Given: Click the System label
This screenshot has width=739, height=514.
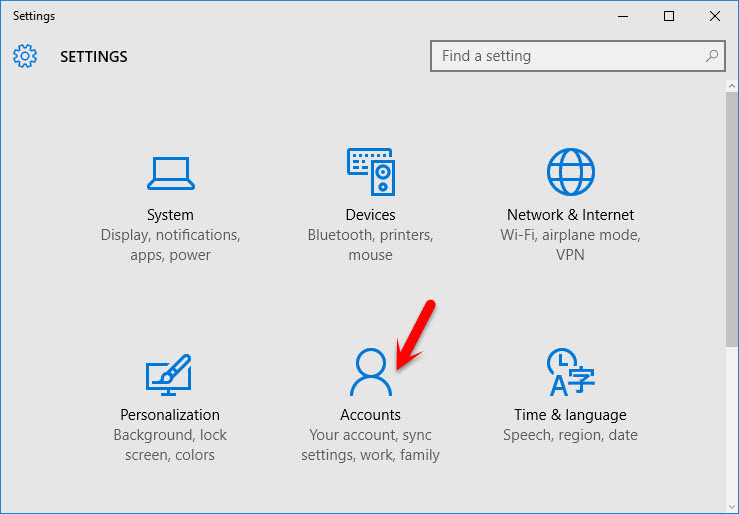Looking at the screenshot, I should 170,215.
